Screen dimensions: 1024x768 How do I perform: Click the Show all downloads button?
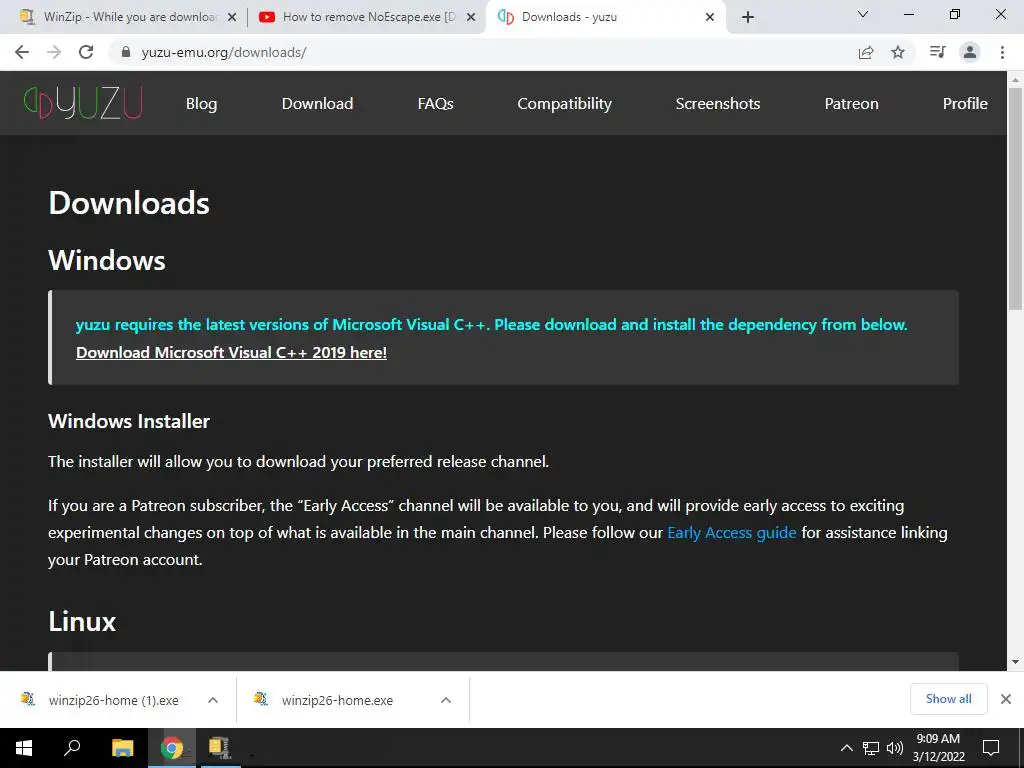[948, 699]
